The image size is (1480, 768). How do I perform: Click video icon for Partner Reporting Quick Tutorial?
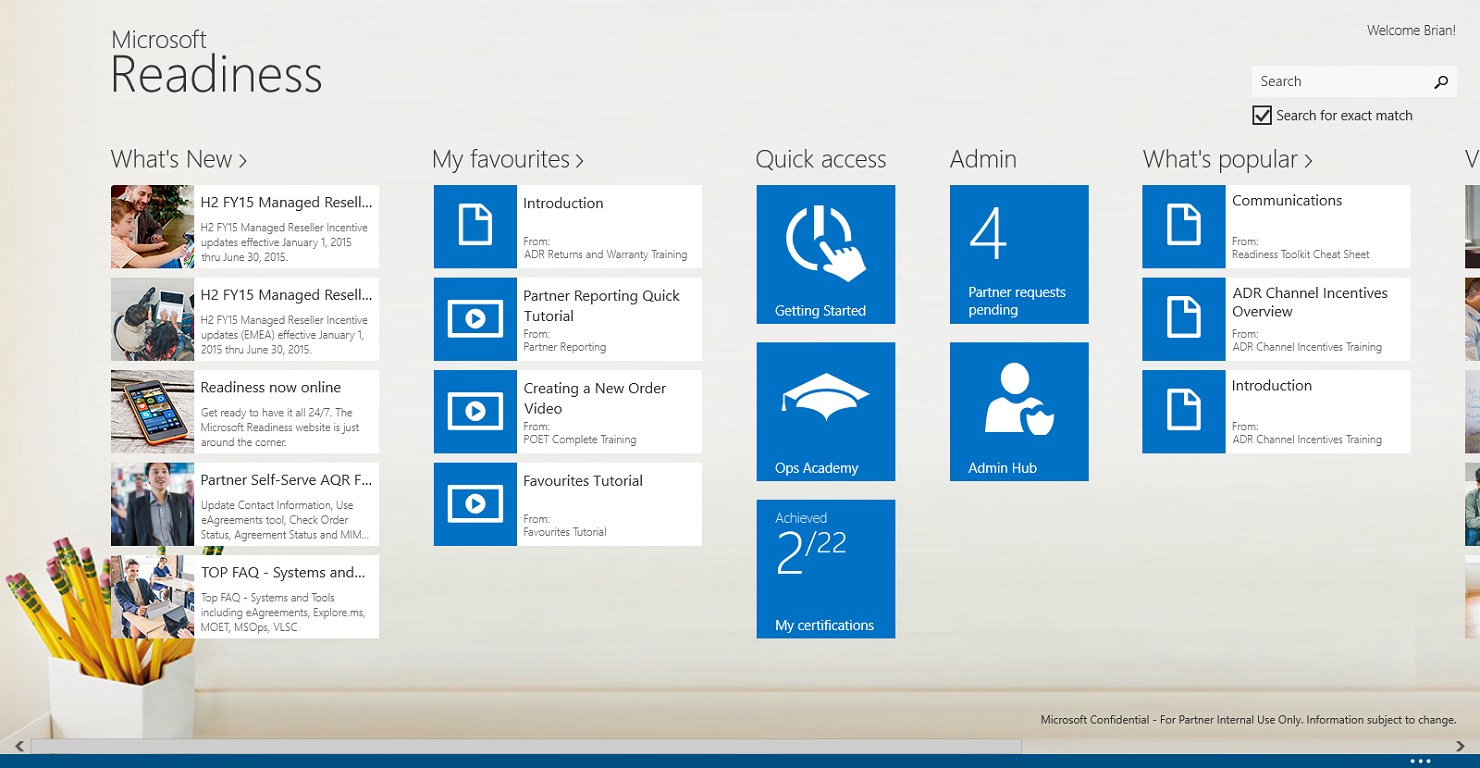pos(475,319)
